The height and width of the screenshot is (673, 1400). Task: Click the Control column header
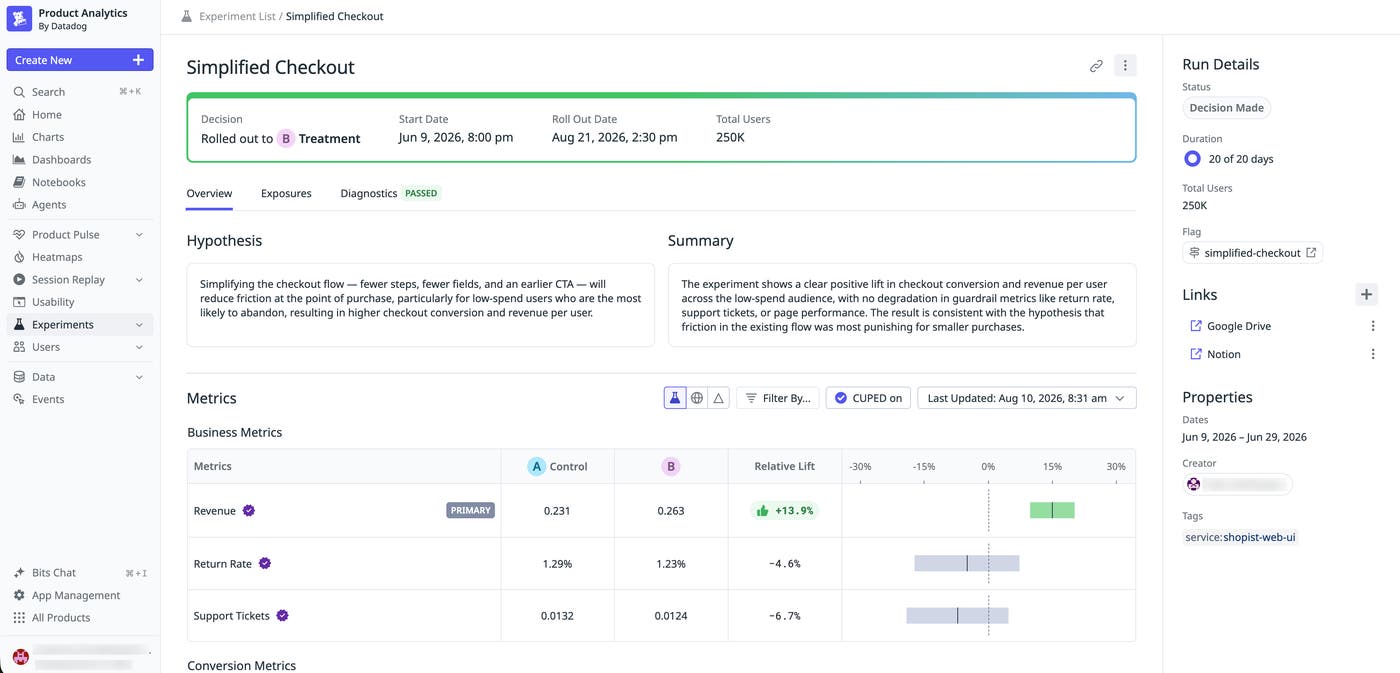click(x=558, y=466)
